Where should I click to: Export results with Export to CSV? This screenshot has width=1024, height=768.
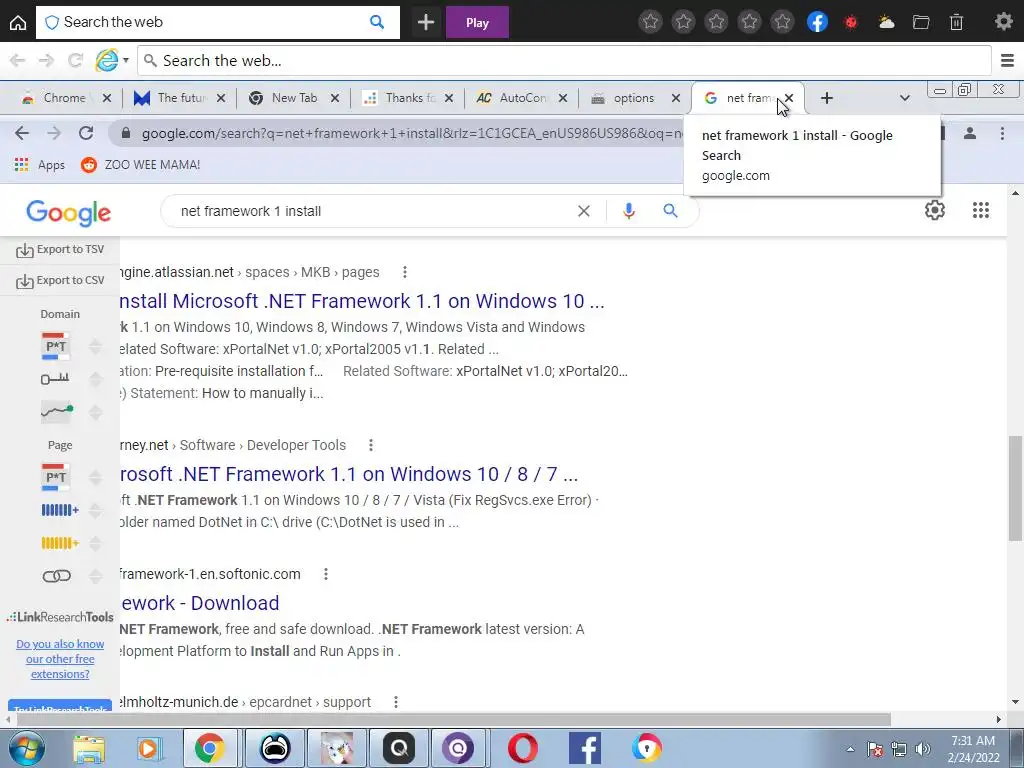pyautogui.click(x=60, y=280)
